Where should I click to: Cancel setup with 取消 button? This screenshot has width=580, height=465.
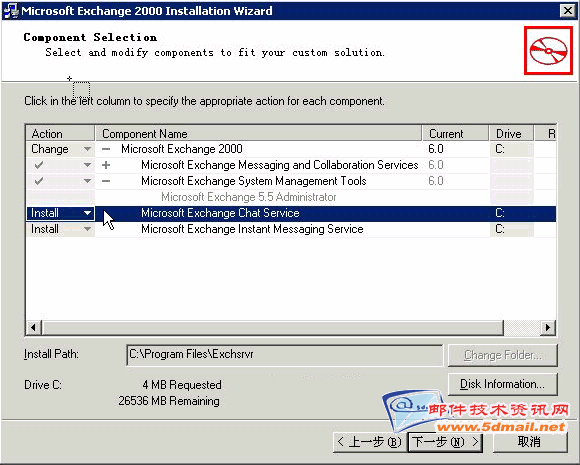pos(530,442)
